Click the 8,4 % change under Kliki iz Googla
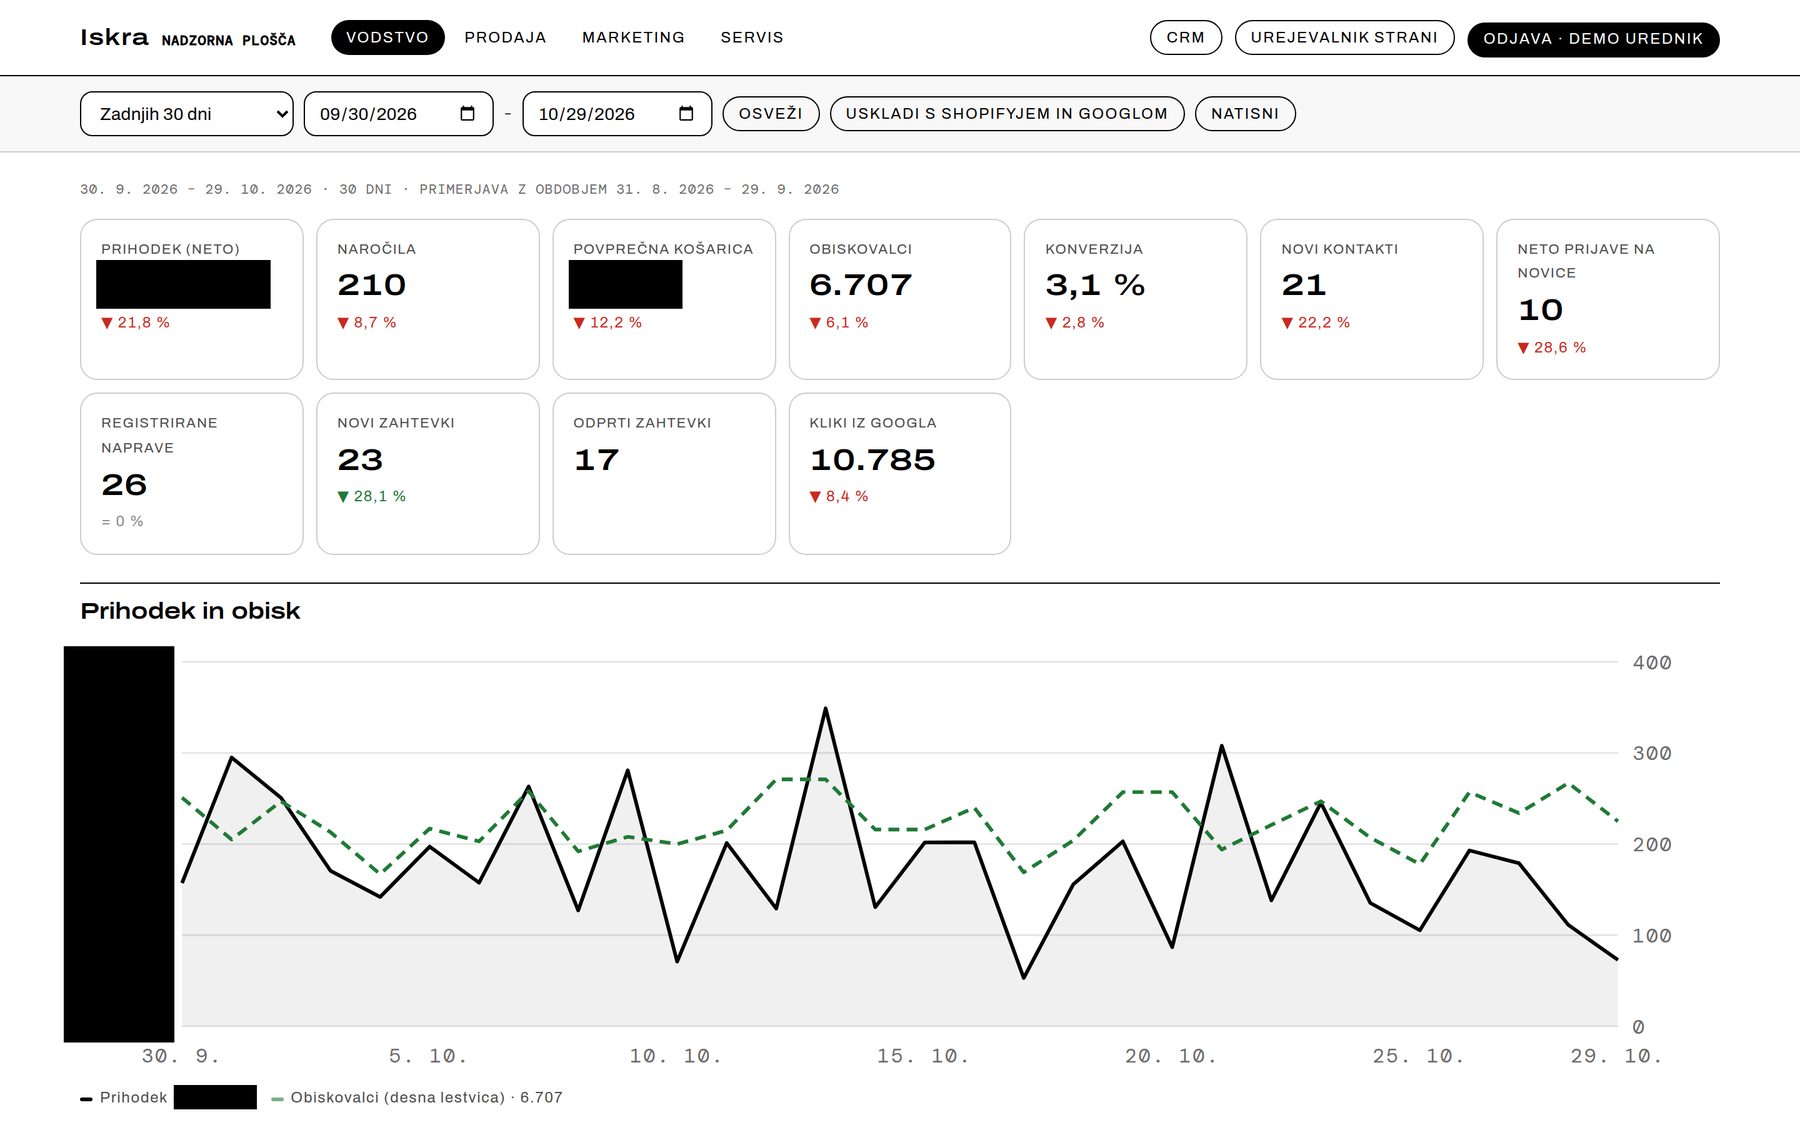Screen dimensions: 1800x1125 pos(839,496)
